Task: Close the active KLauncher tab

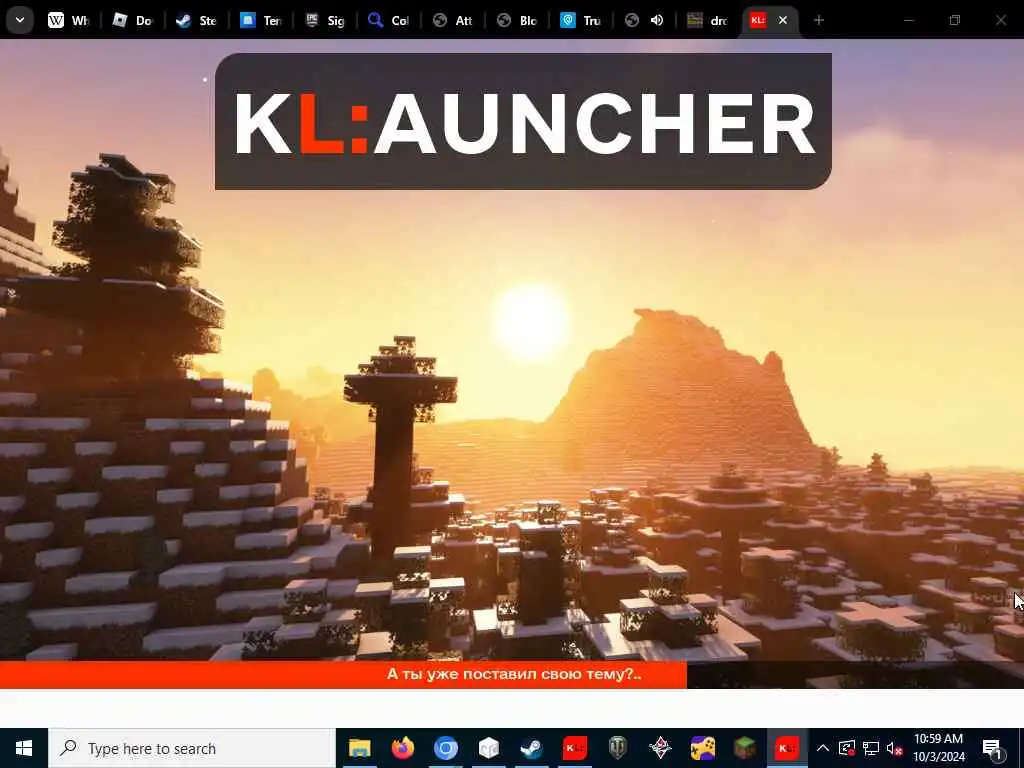Action: click(782, 20)
